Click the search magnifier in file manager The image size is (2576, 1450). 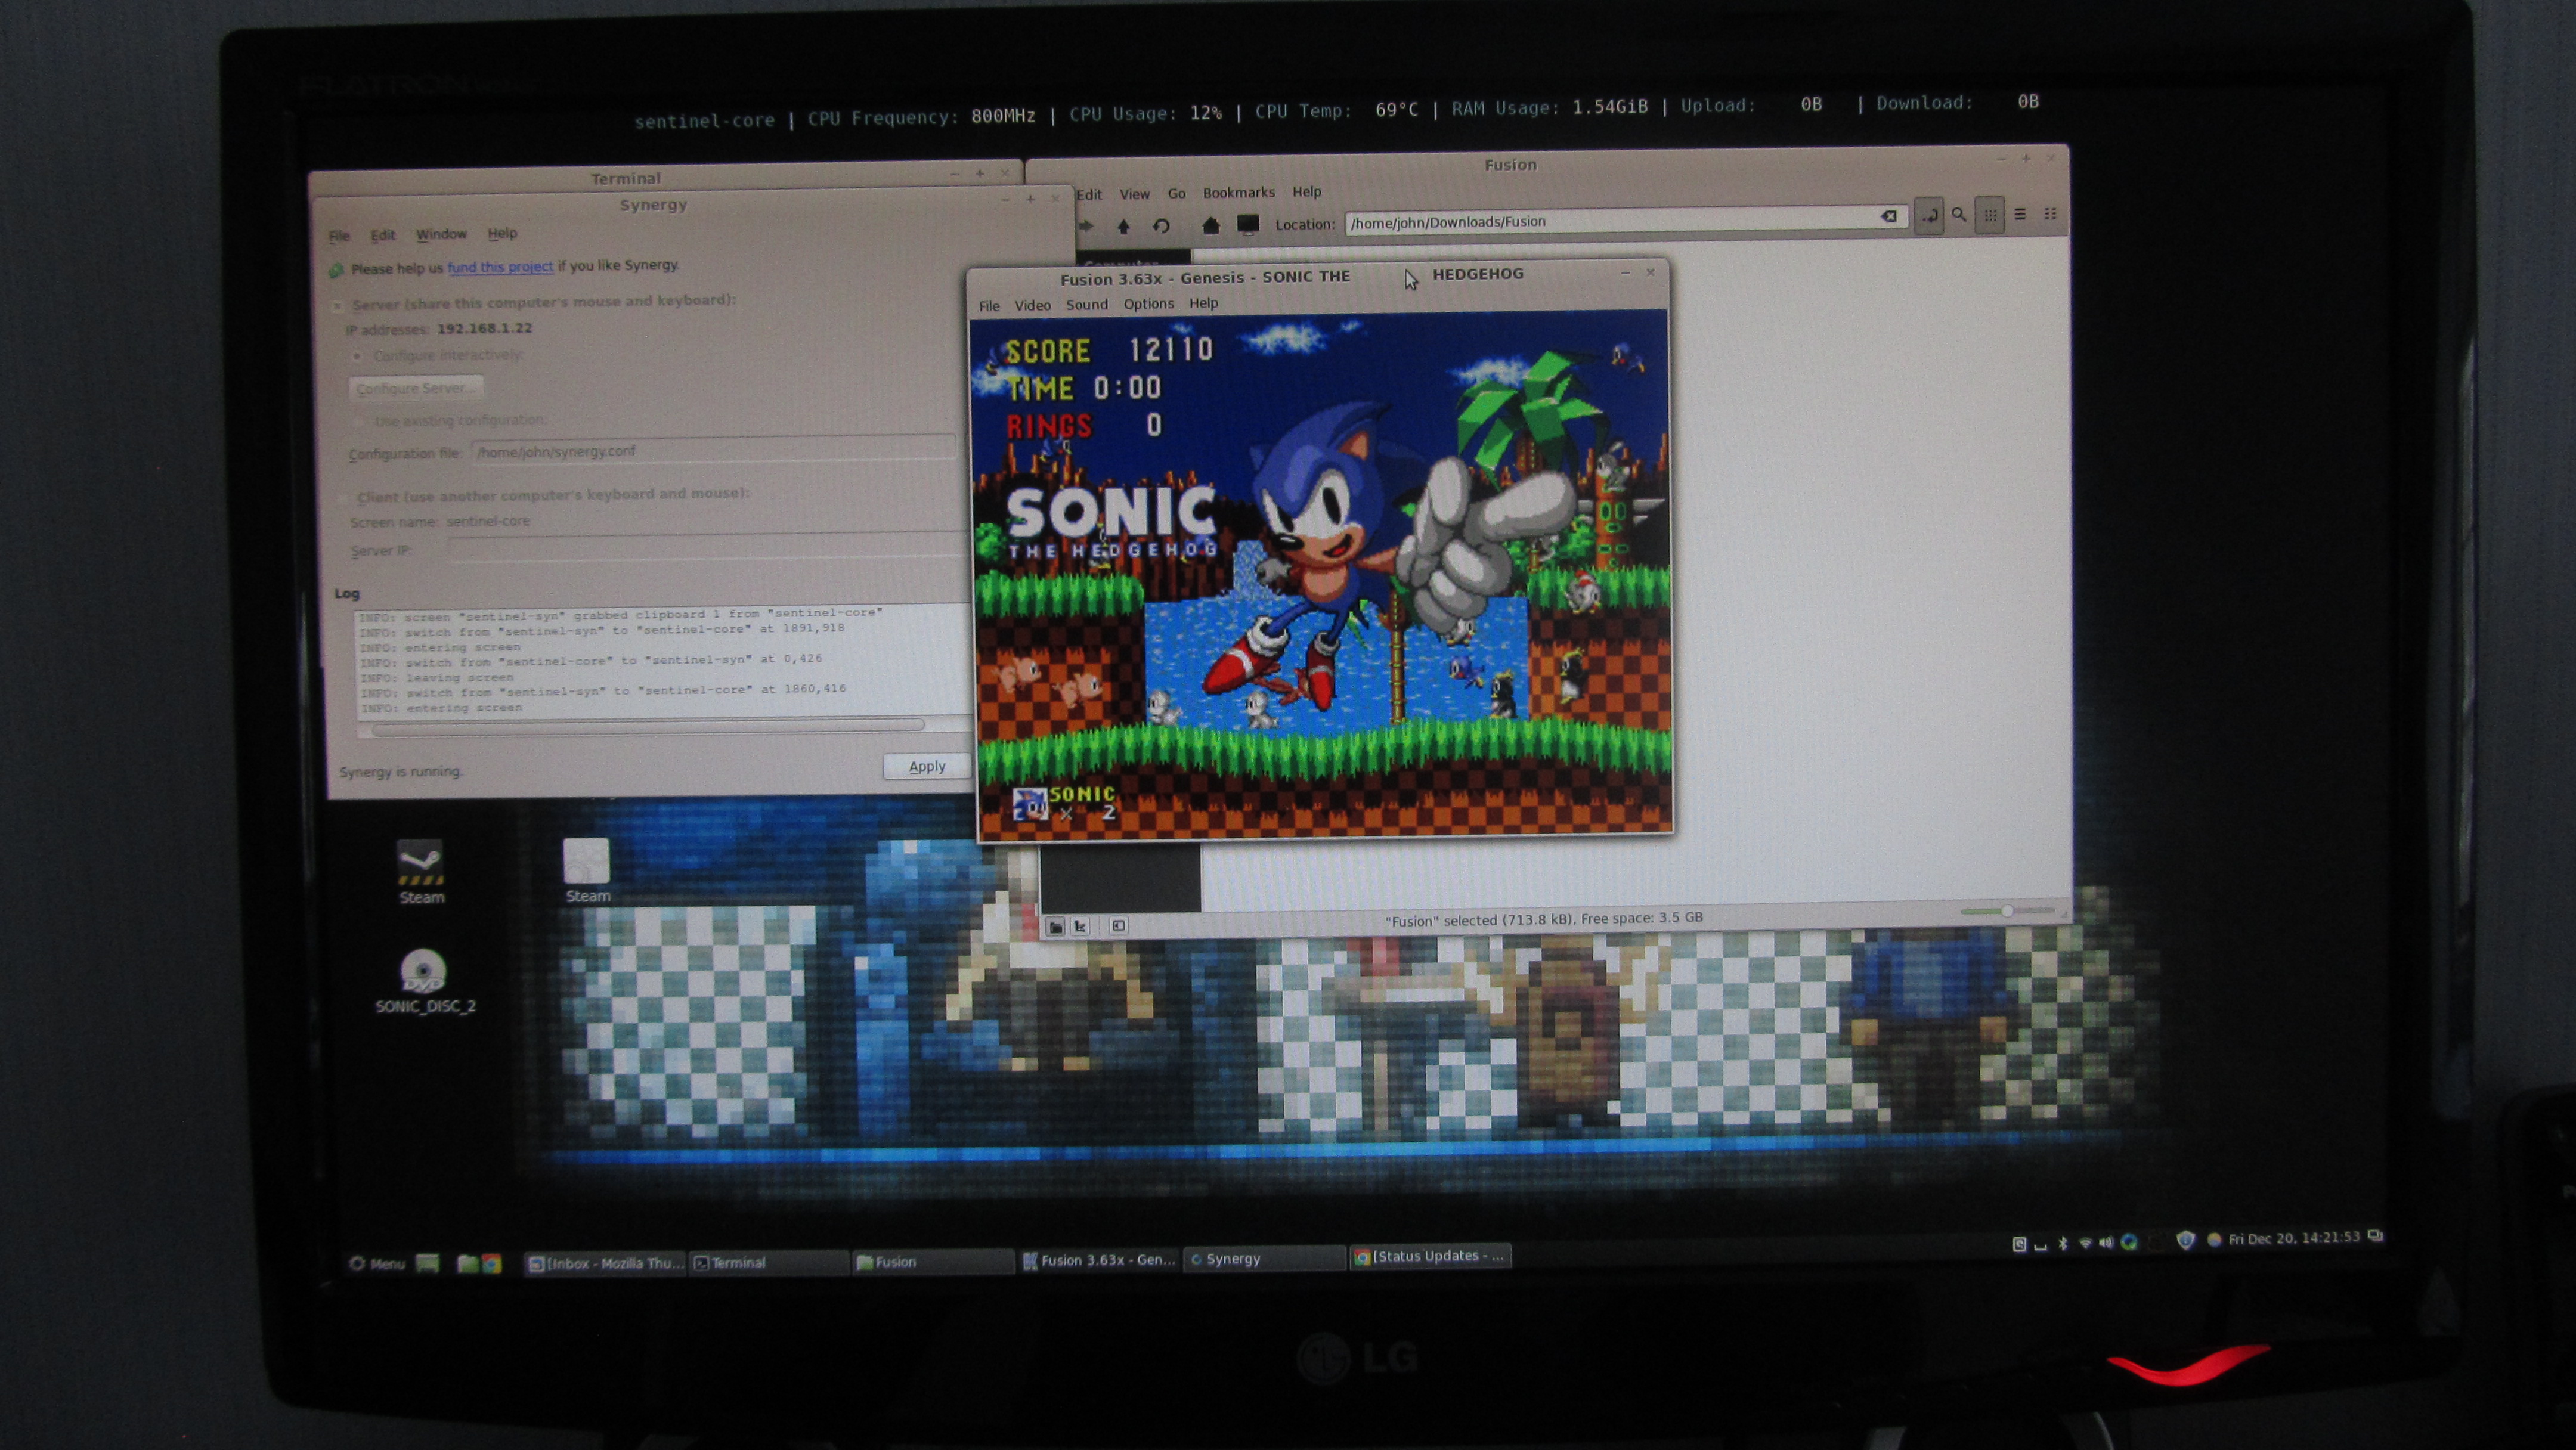(1959, 215)
